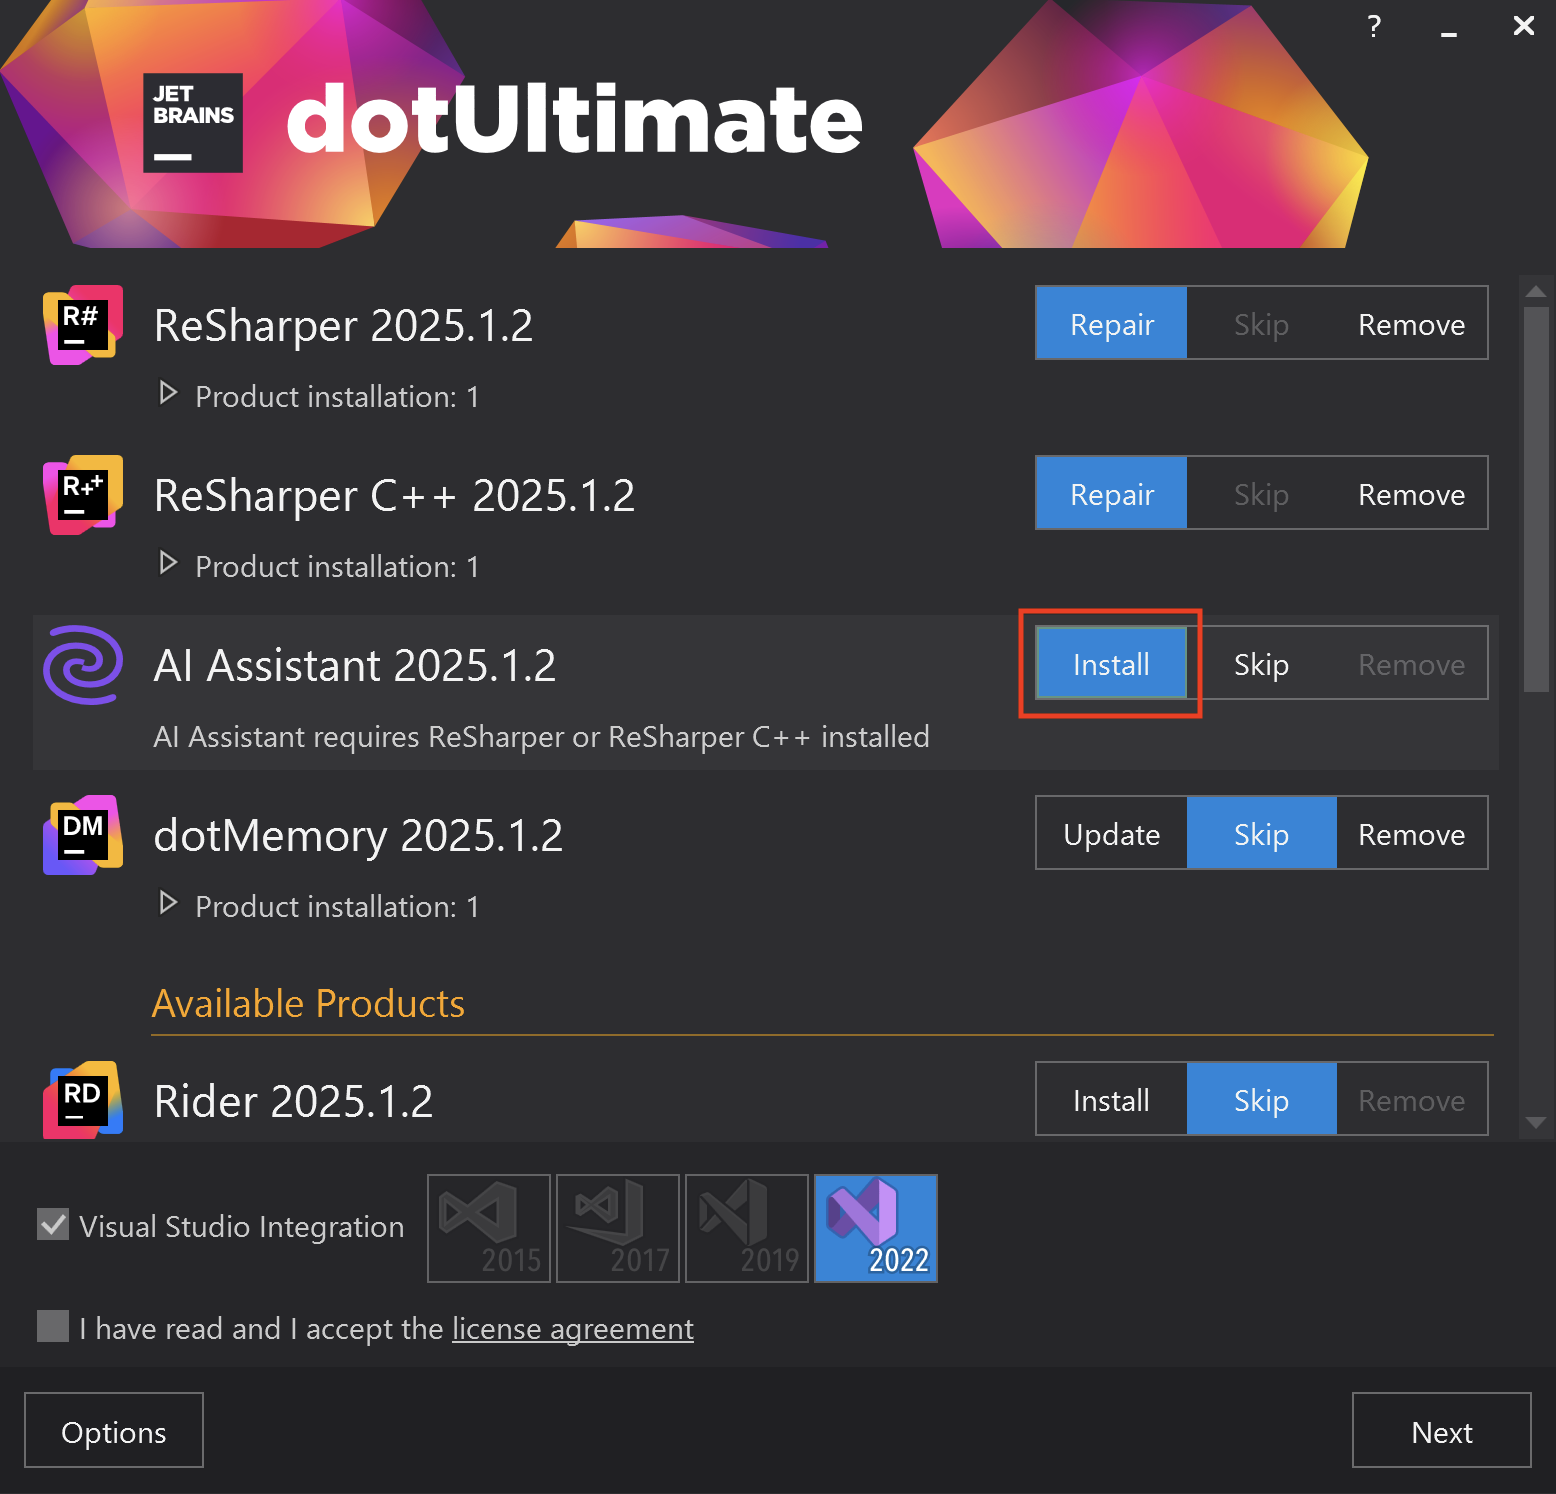Click the ReSharper R# product icon
This screenshot has height=1494, width=1556.
coord(83,325)
